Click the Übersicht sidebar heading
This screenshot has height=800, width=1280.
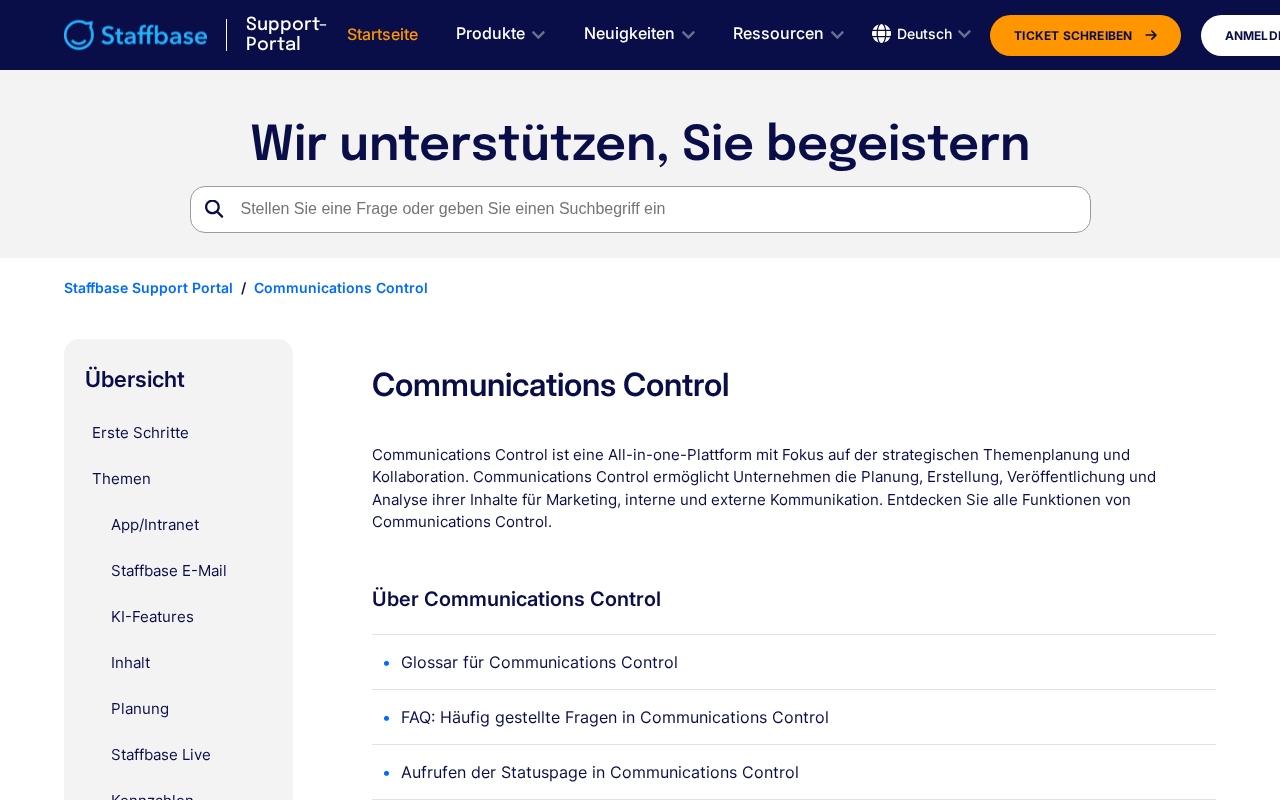[x=135, y=380]
